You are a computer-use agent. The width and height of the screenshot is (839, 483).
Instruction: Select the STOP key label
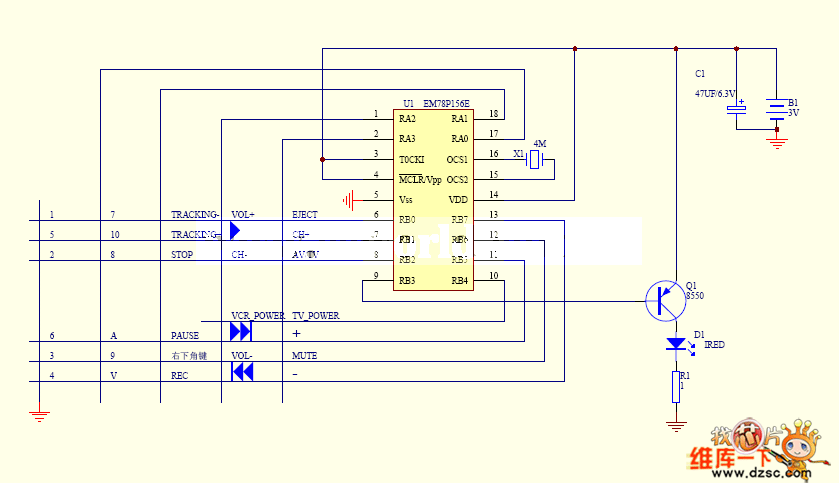(183, 255)
